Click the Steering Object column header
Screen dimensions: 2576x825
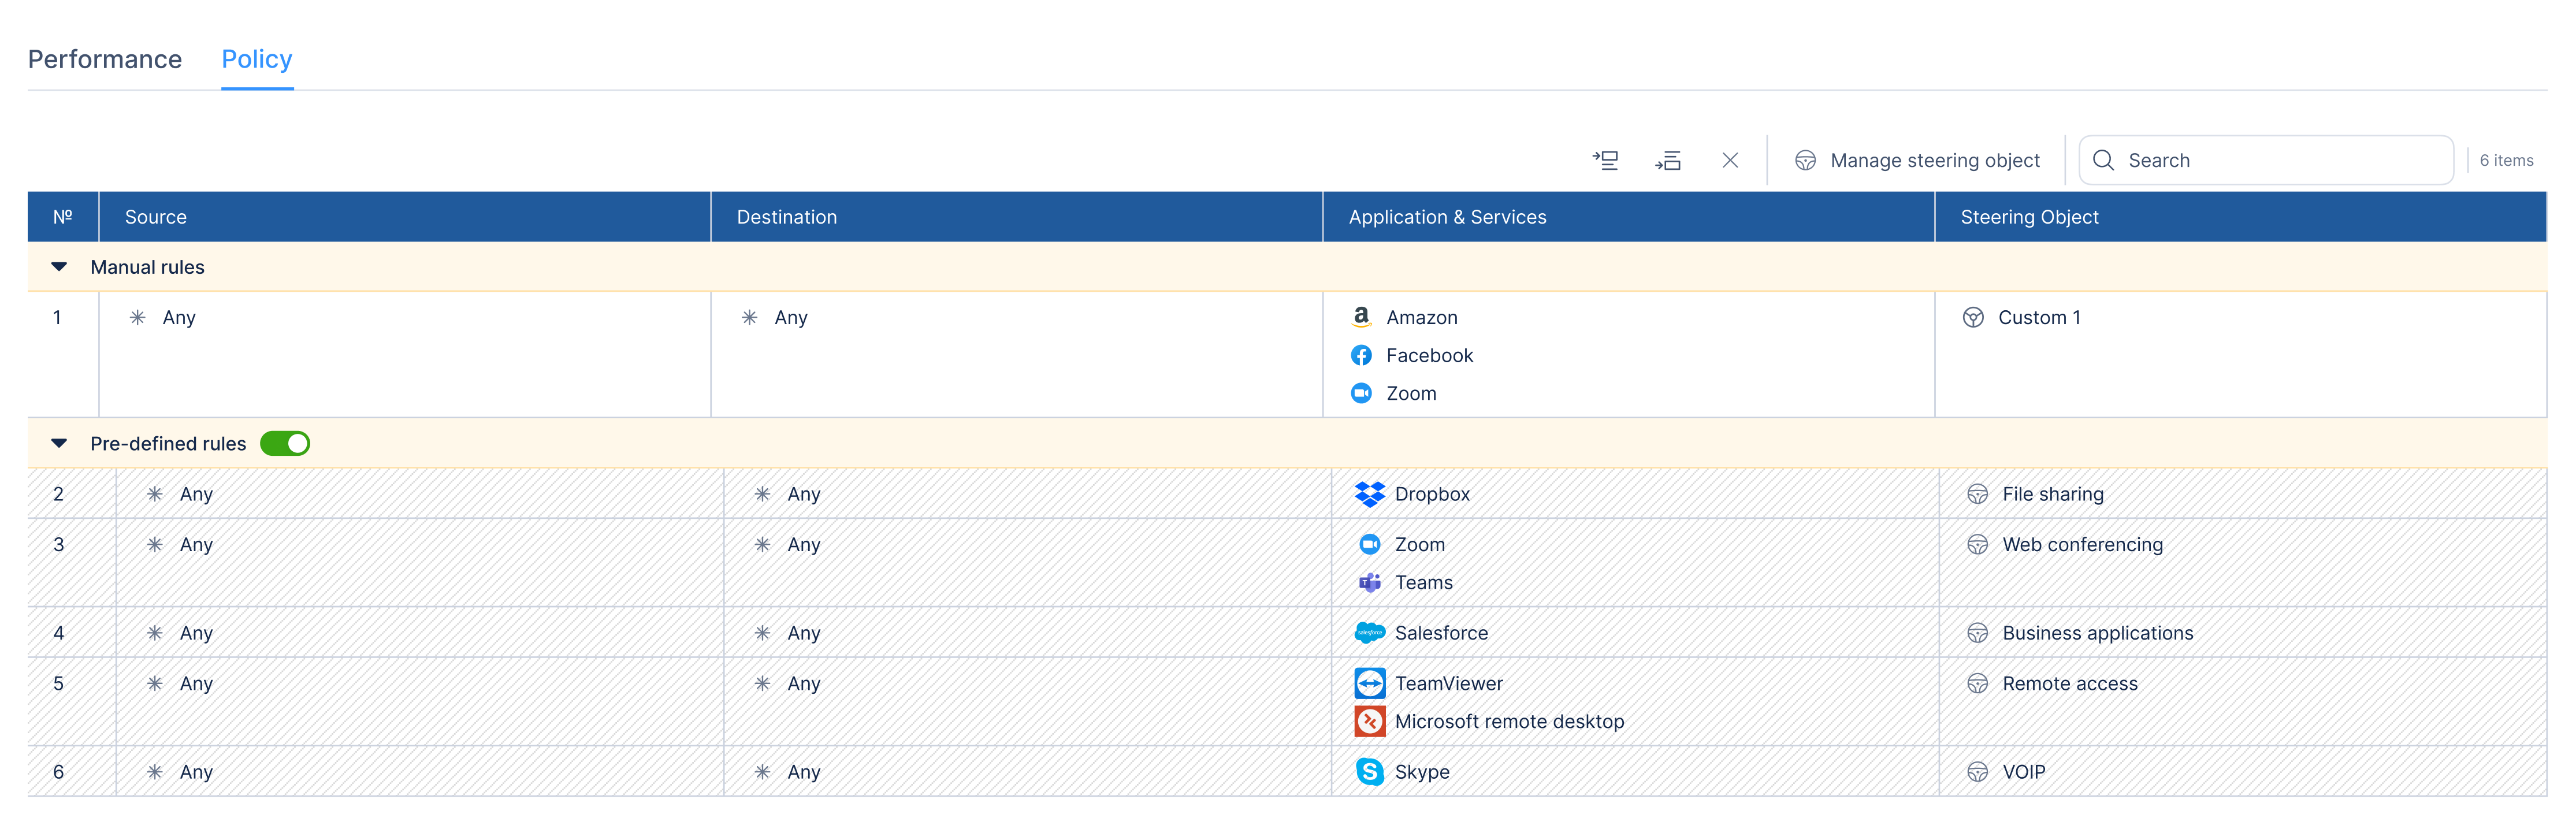click(x=2241, y=217)
